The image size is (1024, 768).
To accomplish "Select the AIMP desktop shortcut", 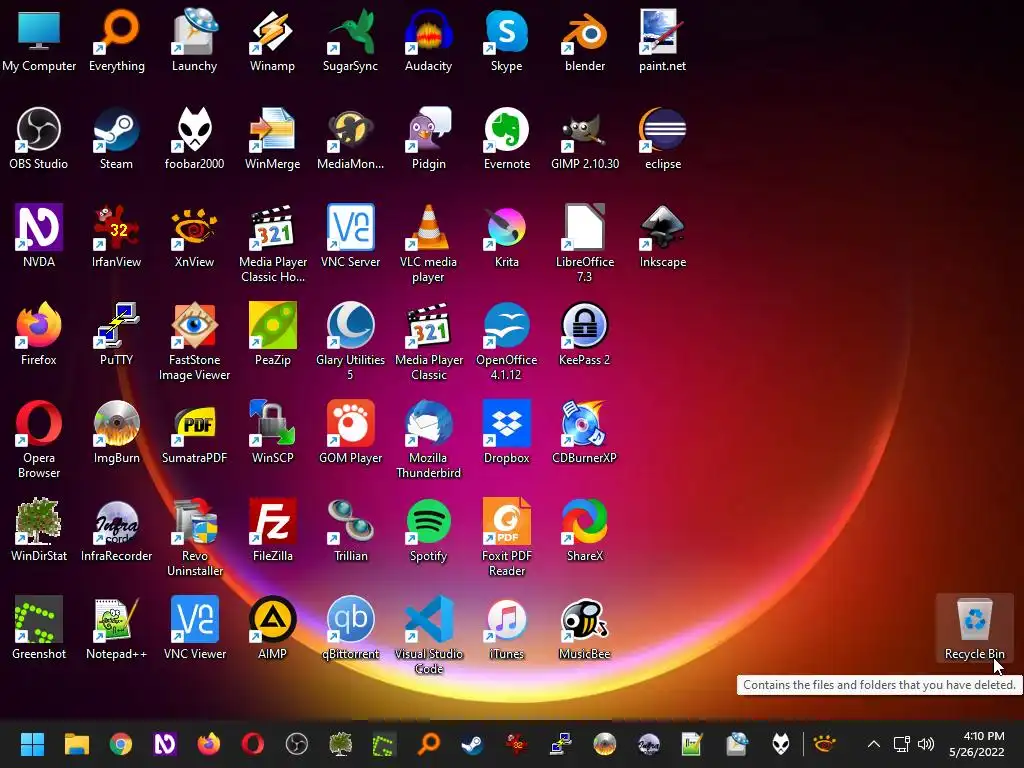I will point(272,628).
